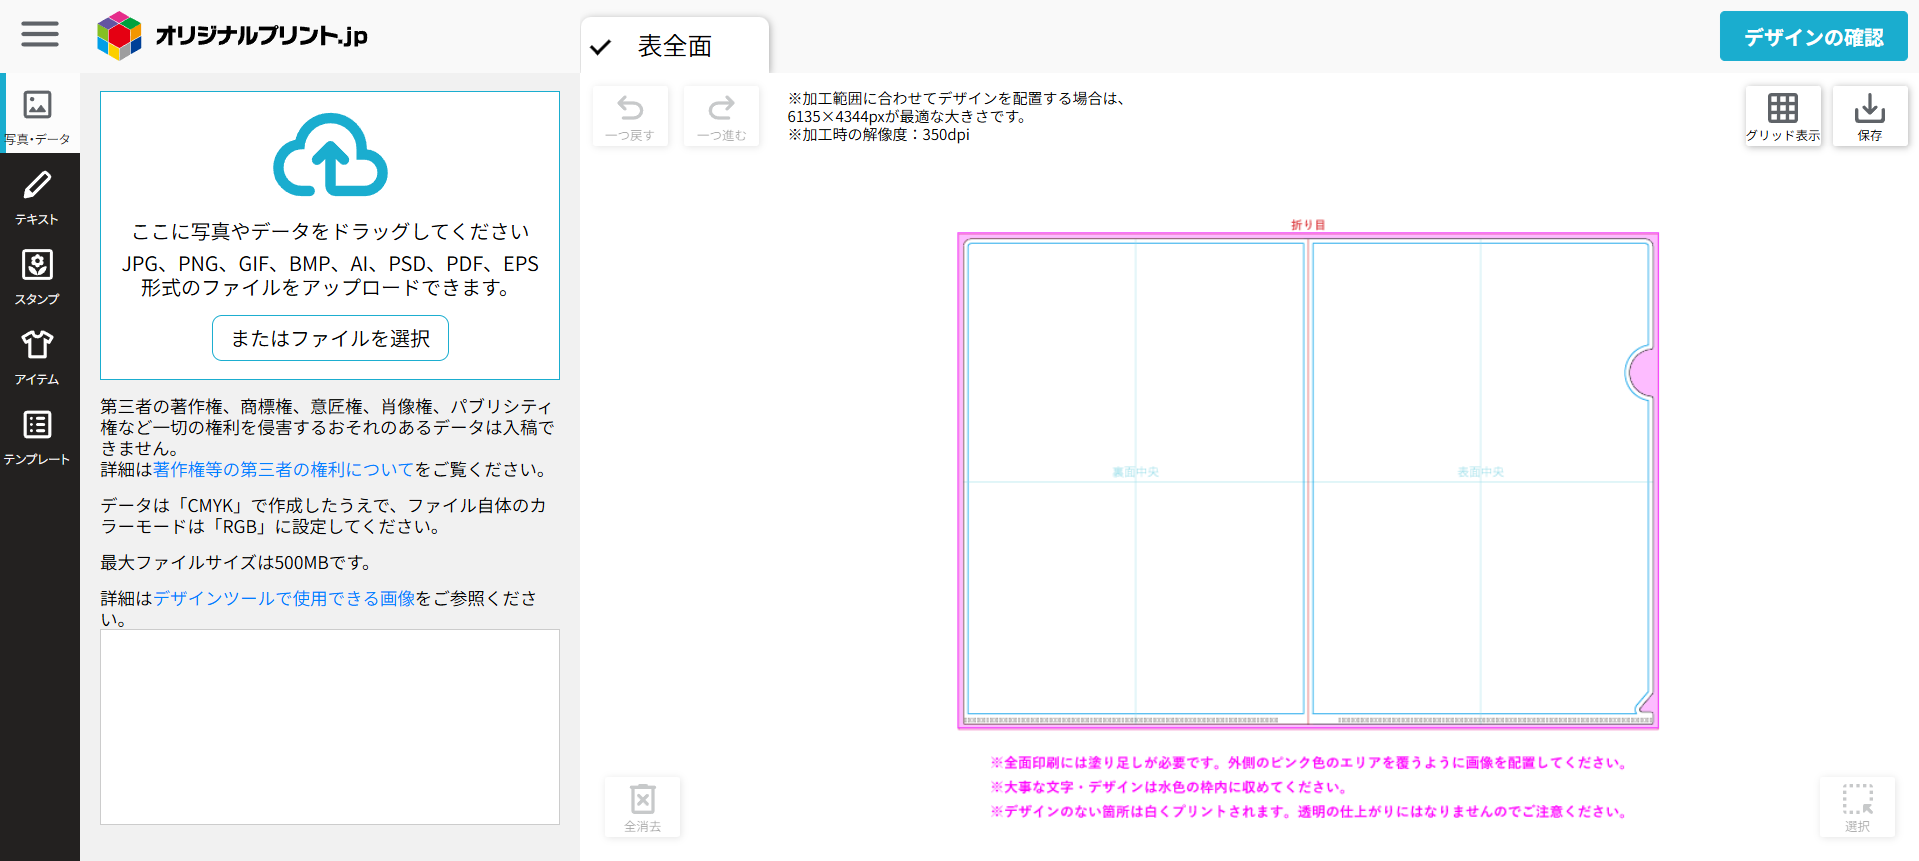Open 著作権等の第三者の権利について link
This screenshot has height=861, width=1919.
[x=283, y=469]
